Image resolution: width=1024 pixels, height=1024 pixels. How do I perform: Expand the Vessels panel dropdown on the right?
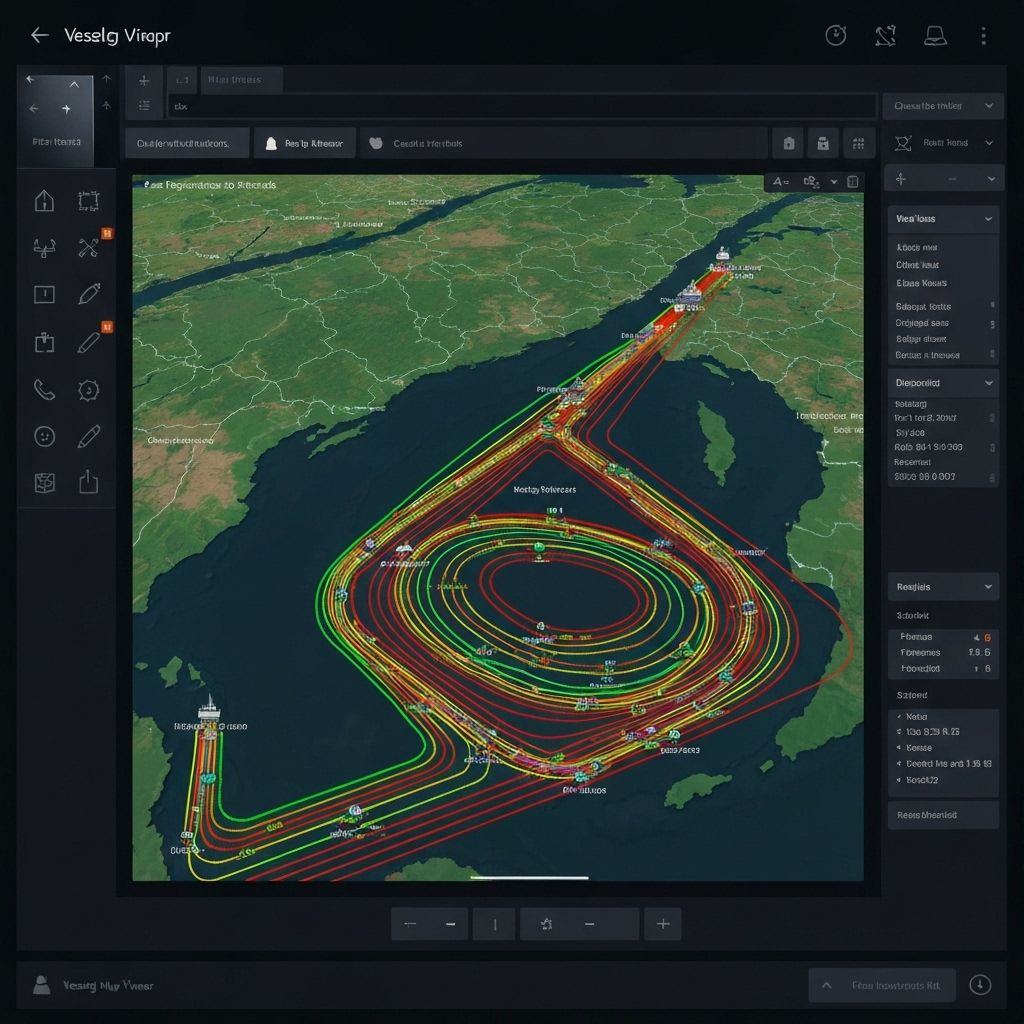941,218
